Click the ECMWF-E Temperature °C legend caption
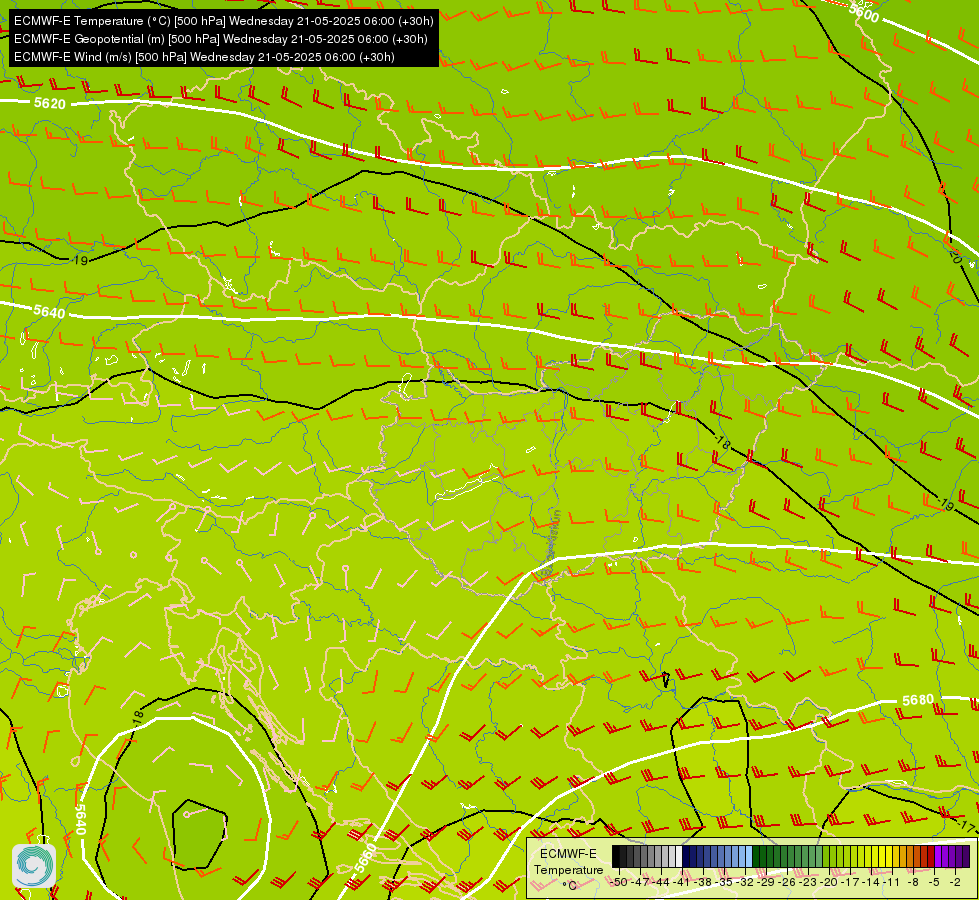 click(568, 869)
